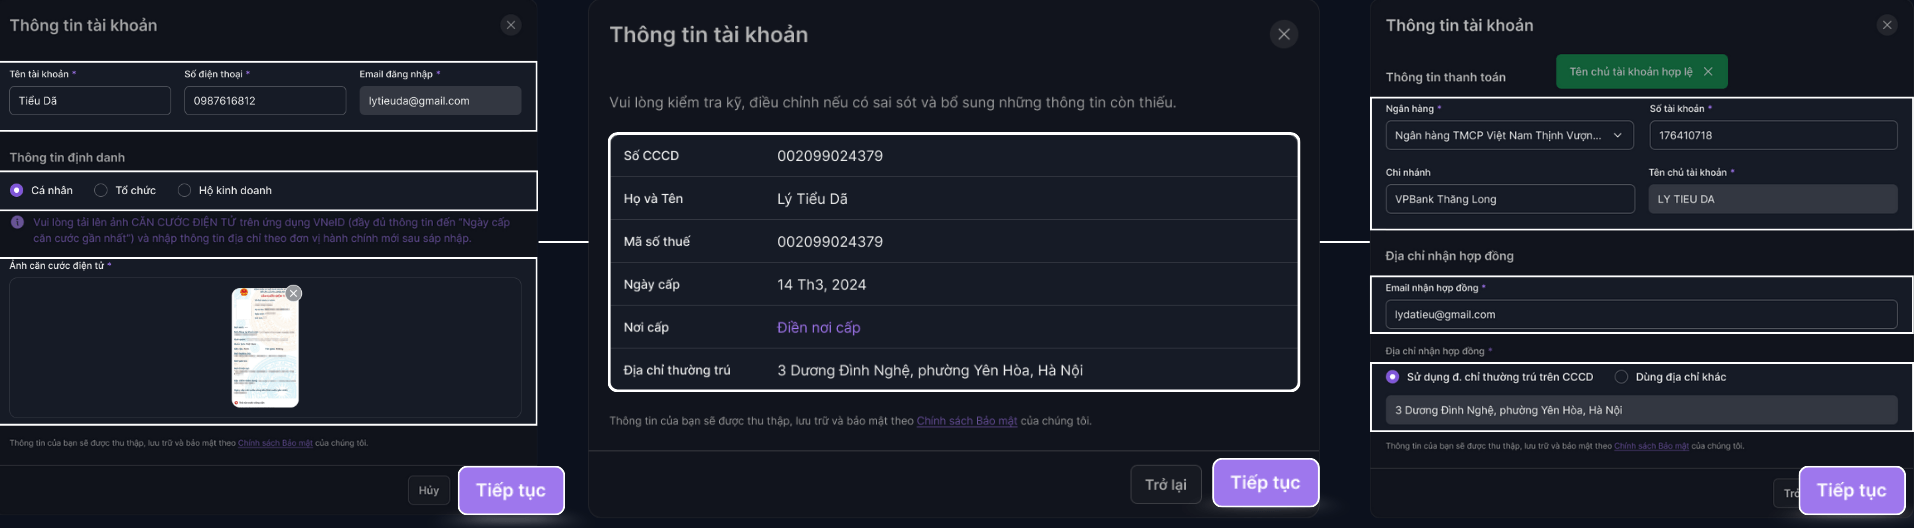Select the 'Cá nhân' radio option
Viewport: 1914px width, 528px height.
point(17,190)
